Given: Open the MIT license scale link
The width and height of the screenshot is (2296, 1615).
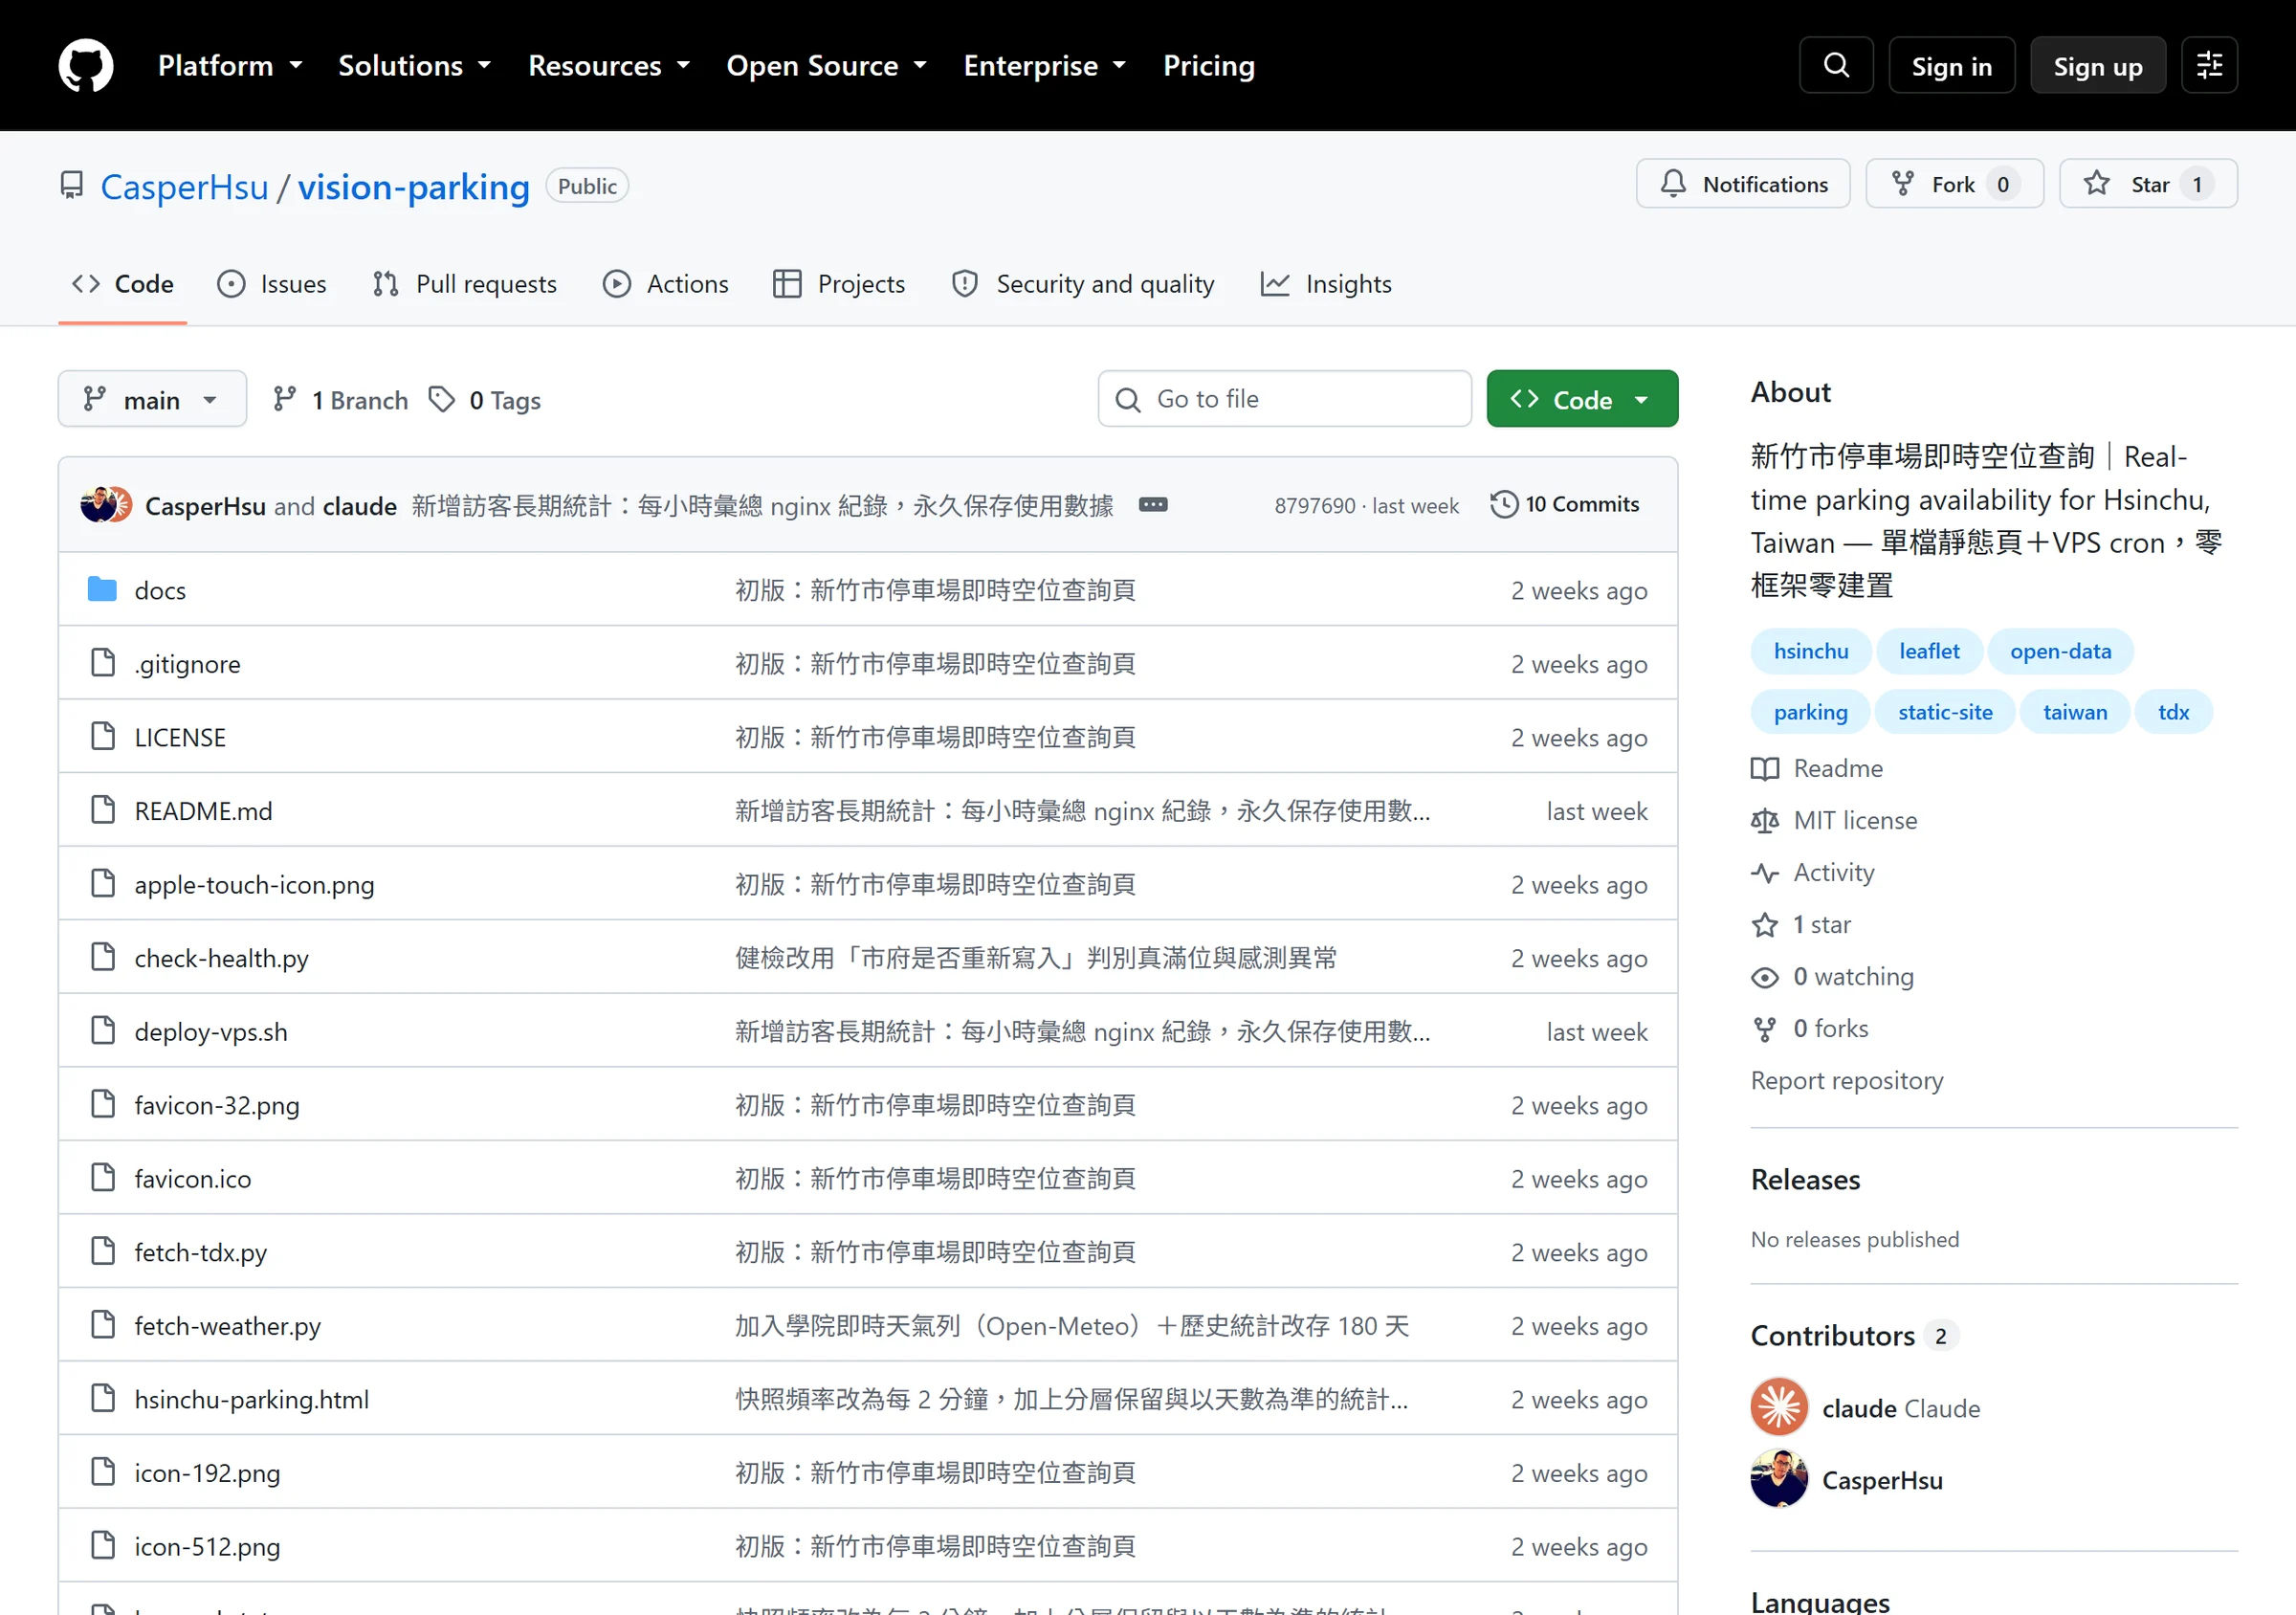Looking at the screenshot, I should [1834, 820].
